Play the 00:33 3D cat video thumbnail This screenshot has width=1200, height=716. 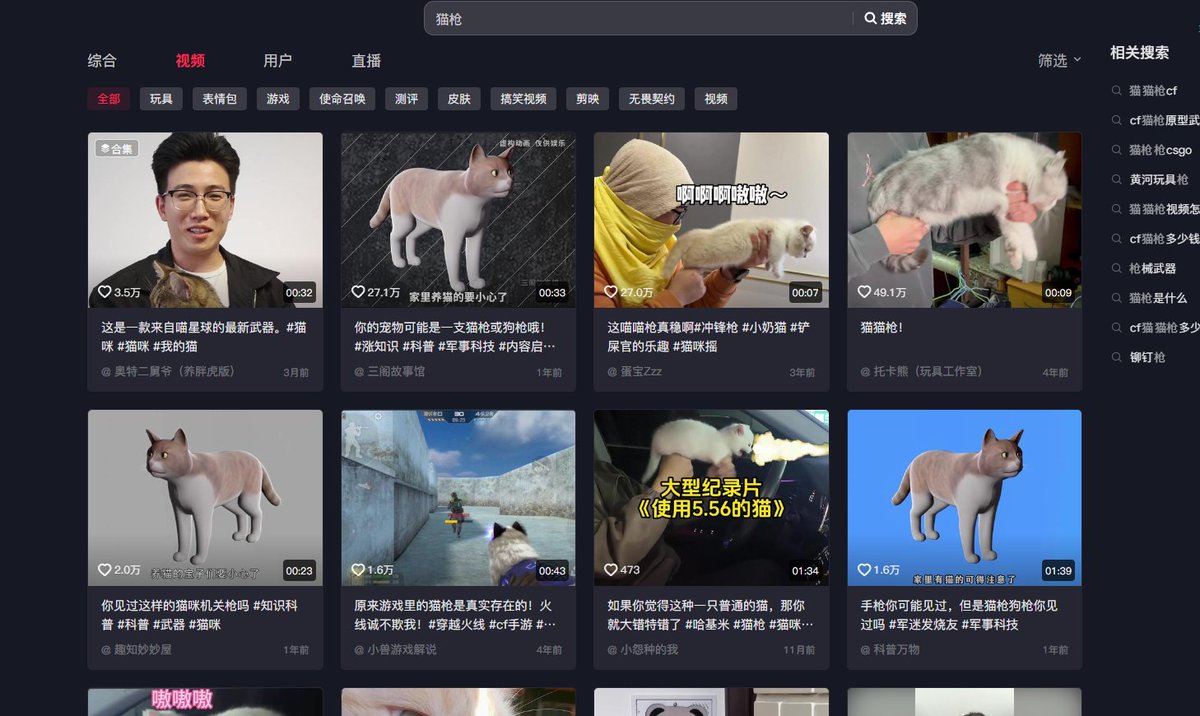458,220
